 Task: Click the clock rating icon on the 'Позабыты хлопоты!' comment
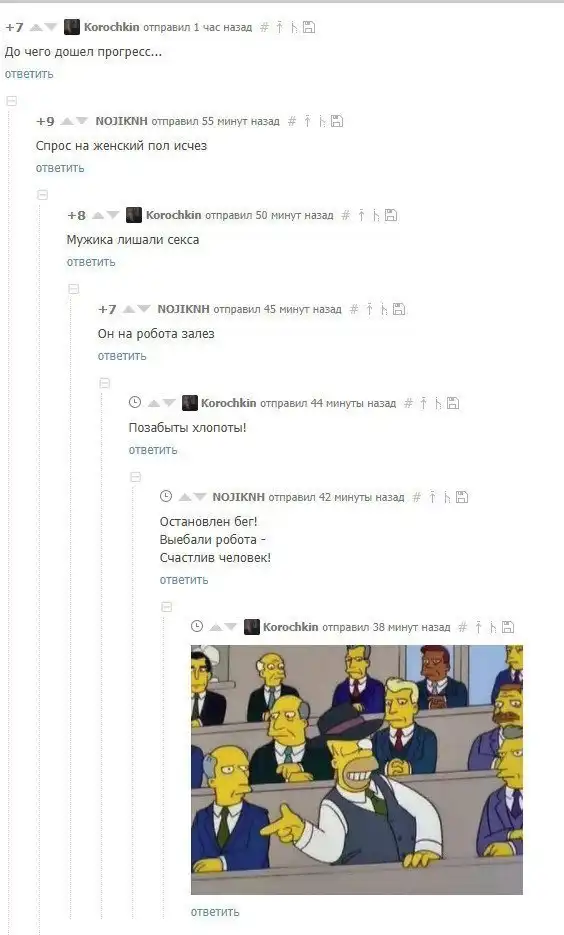tap(135, 403)
